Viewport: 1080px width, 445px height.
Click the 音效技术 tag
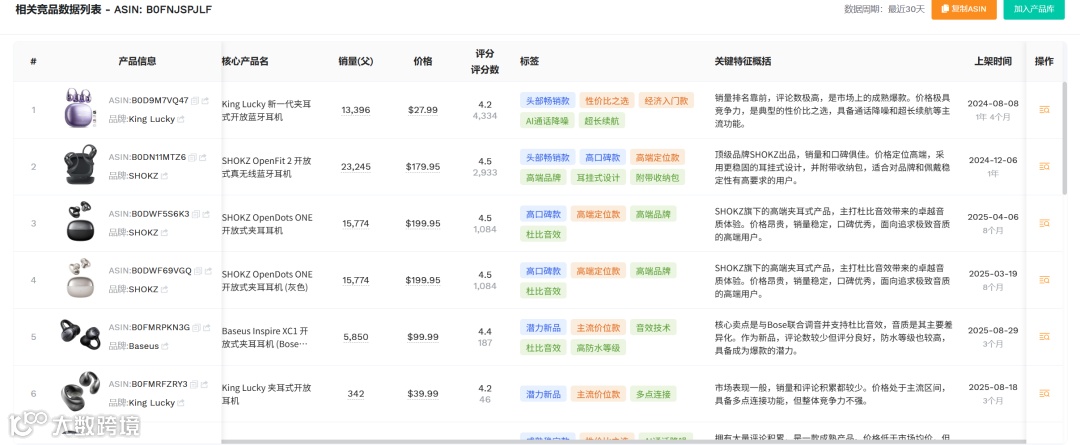652,327
